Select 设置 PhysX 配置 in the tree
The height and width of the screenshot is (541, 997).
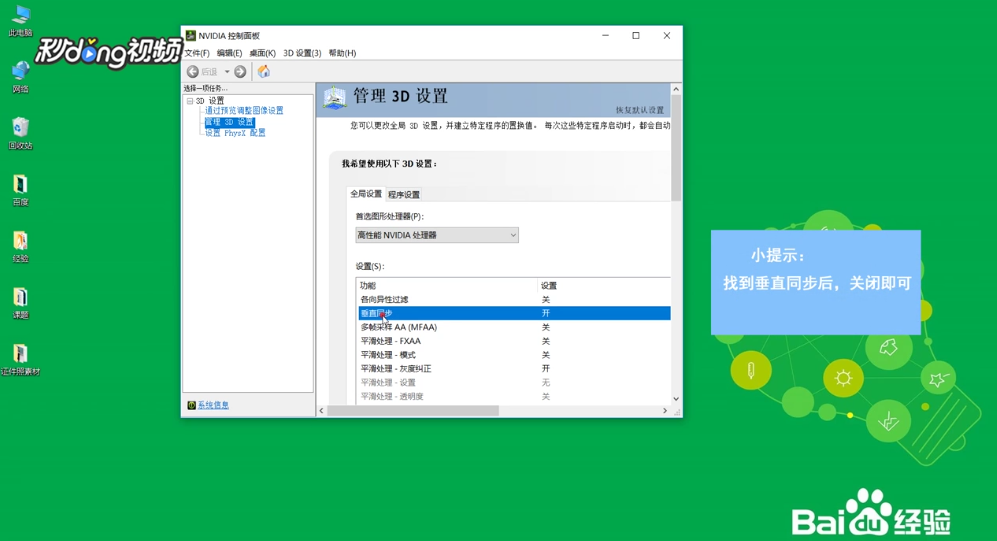coord(235,133)
